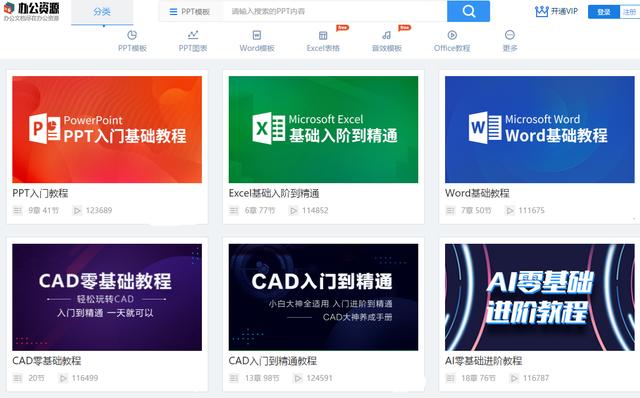Screen dimensions: 640x398
Task: Click the 18章 76节 text
Action: 478,378
